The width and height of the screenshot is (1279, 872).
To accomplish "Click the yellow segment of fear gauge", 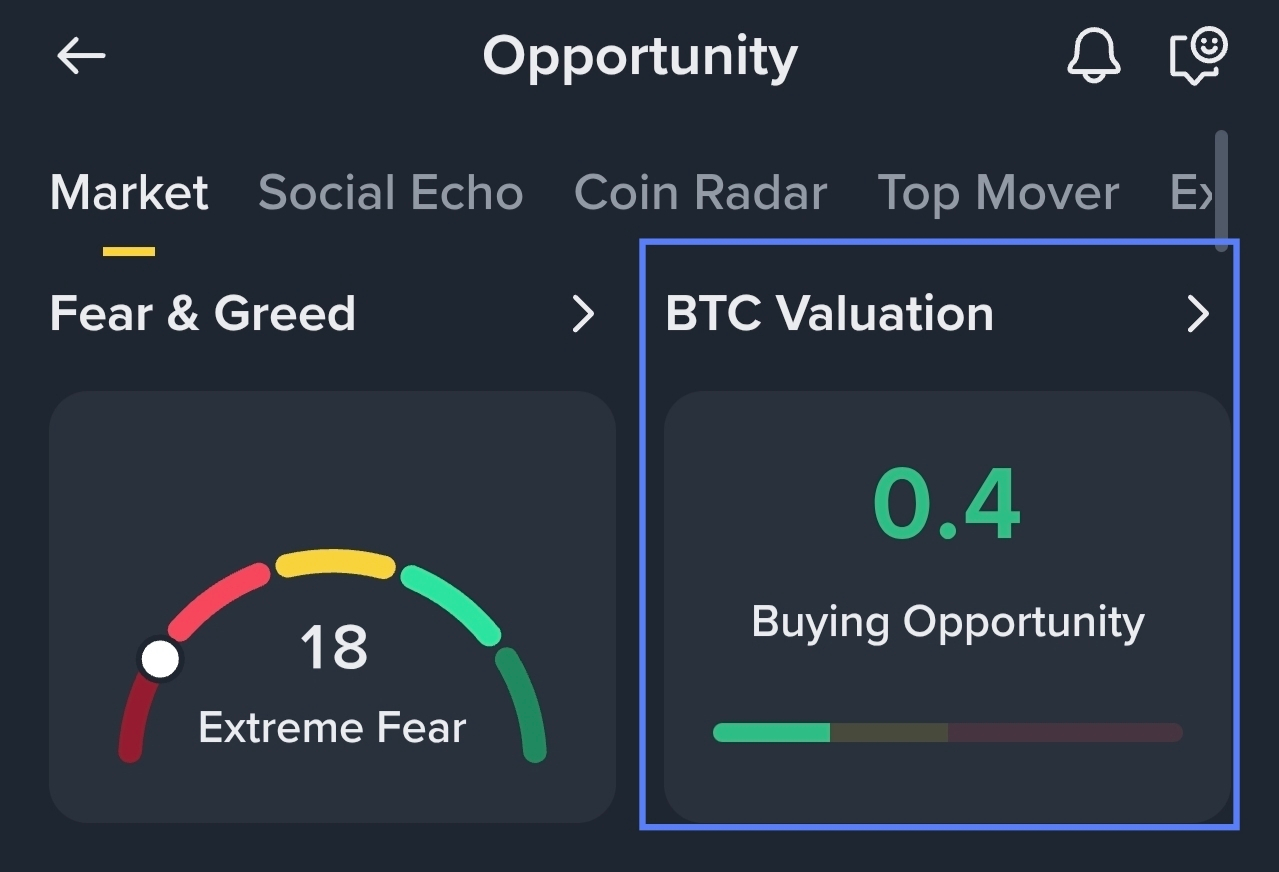I will click(335, 563).
